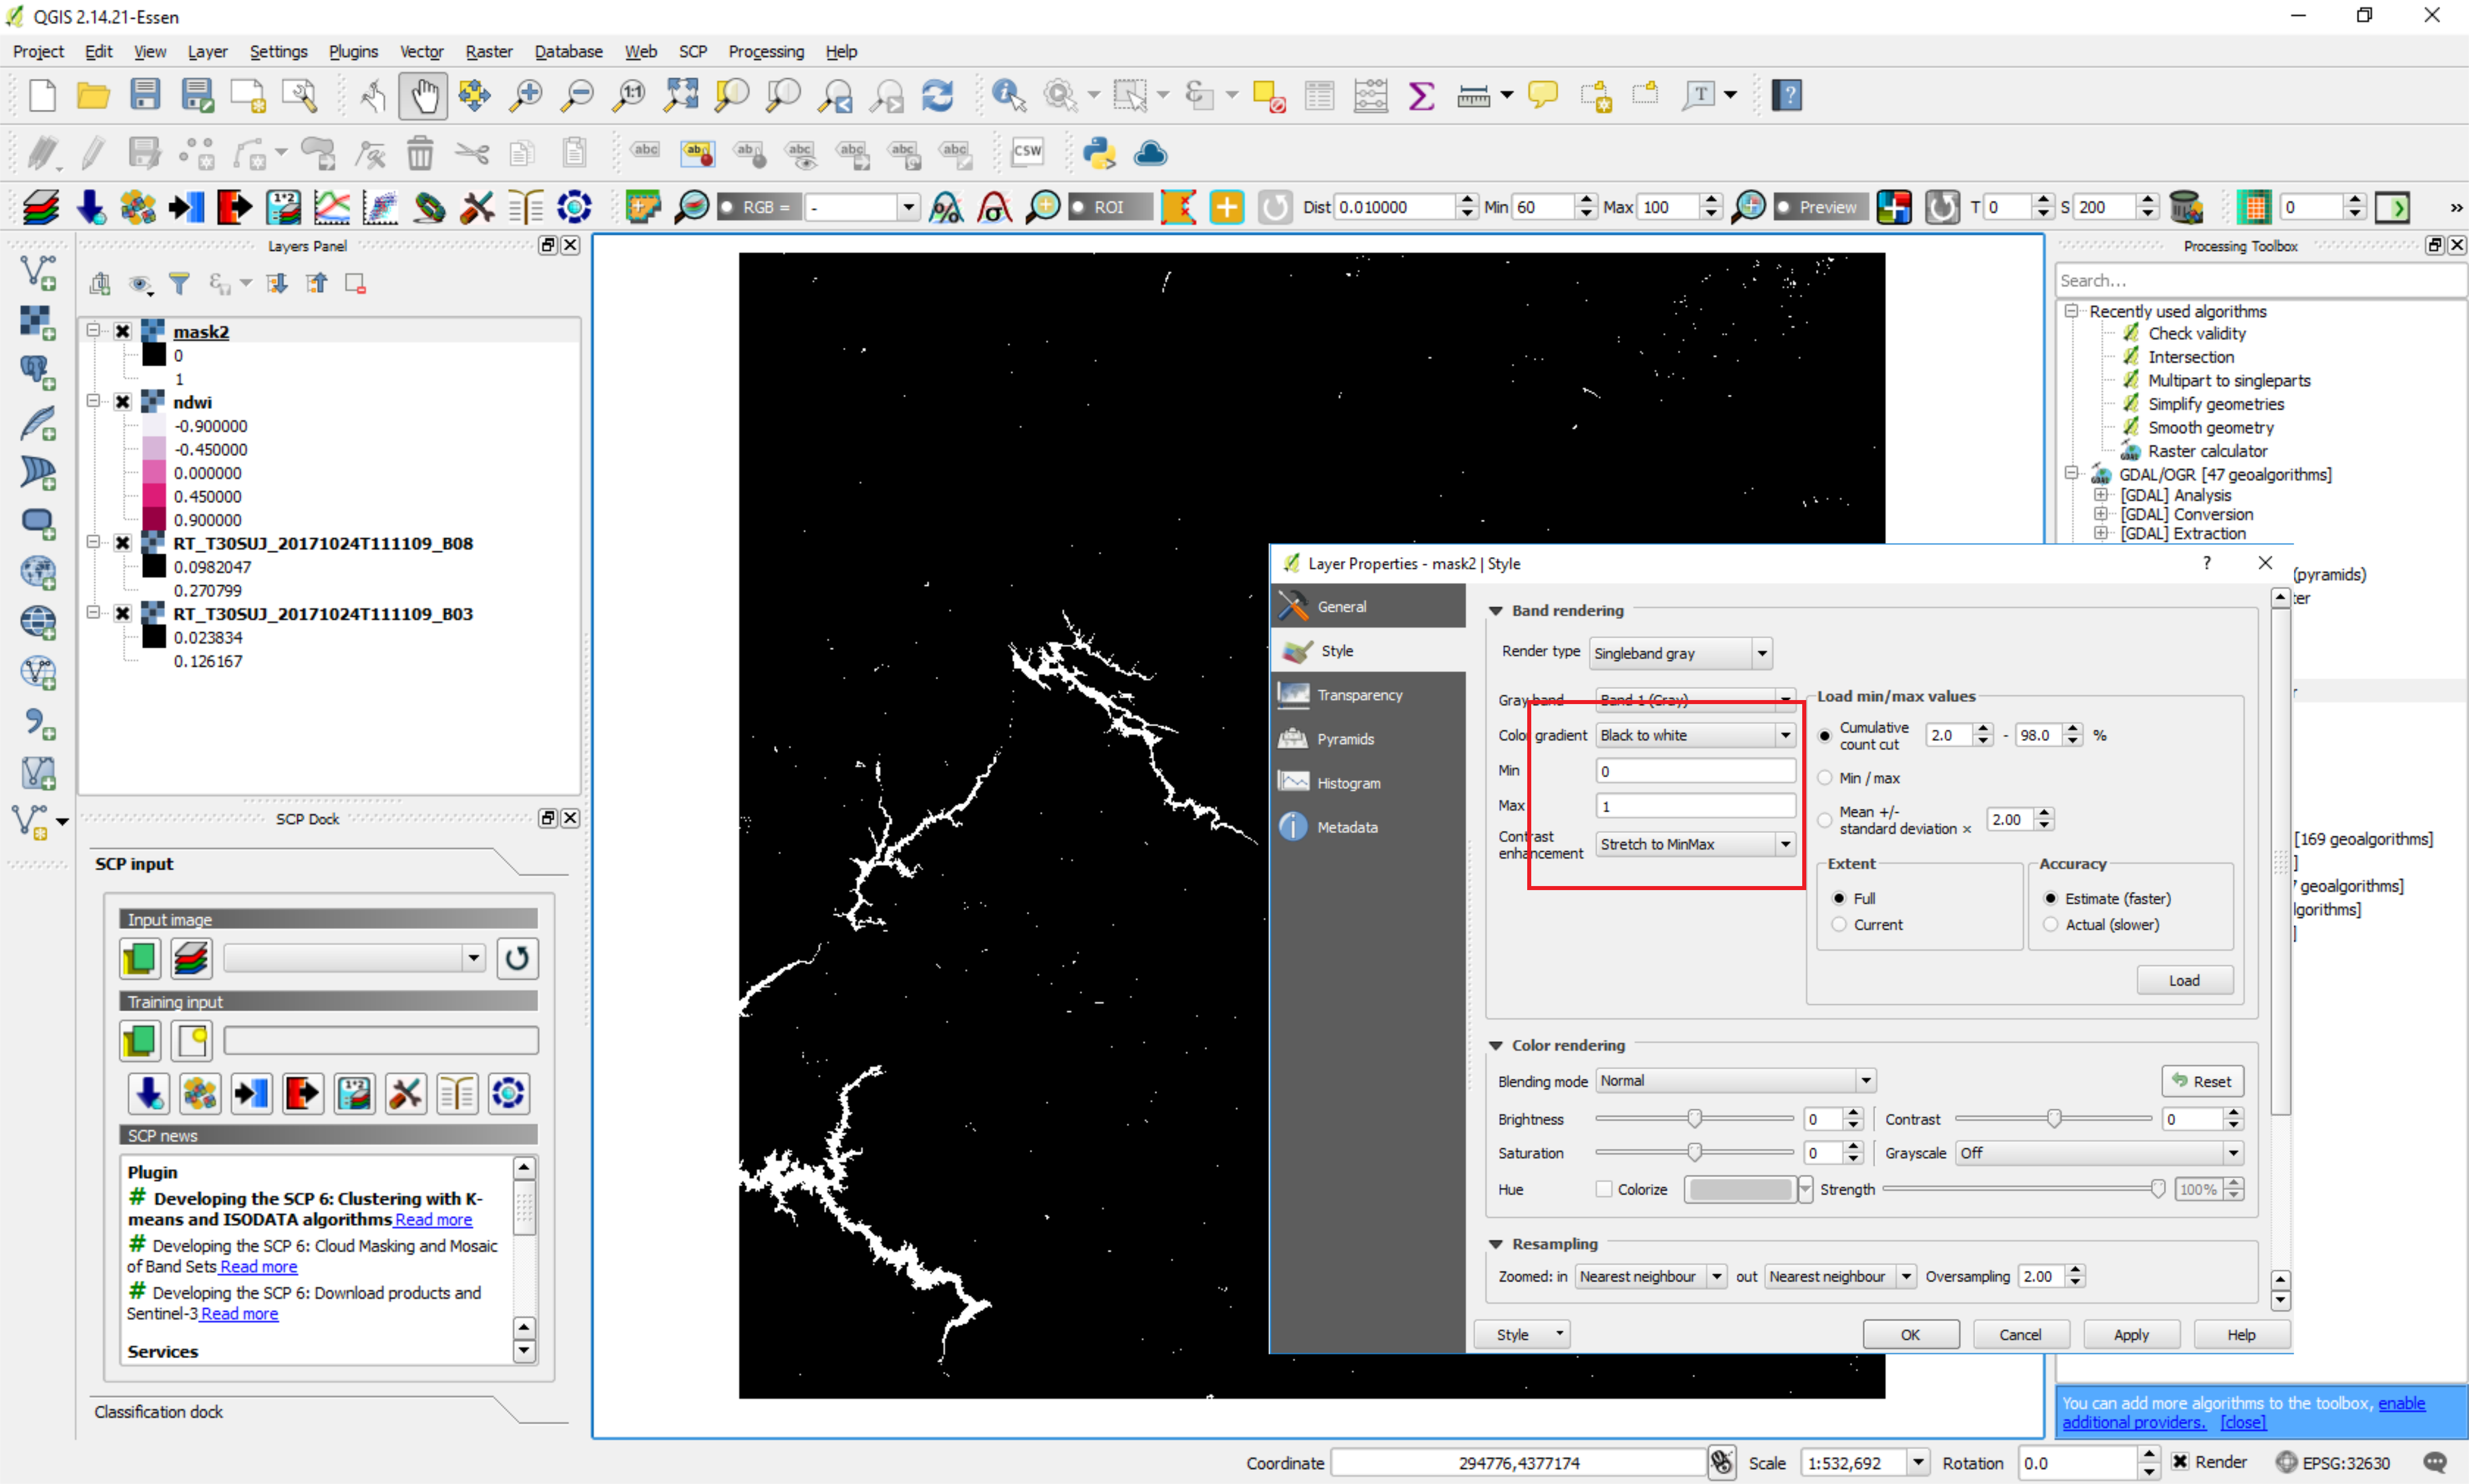Collapse the mask2 layer tree node
The image size is (2469, 1484).
coord(93,331)
